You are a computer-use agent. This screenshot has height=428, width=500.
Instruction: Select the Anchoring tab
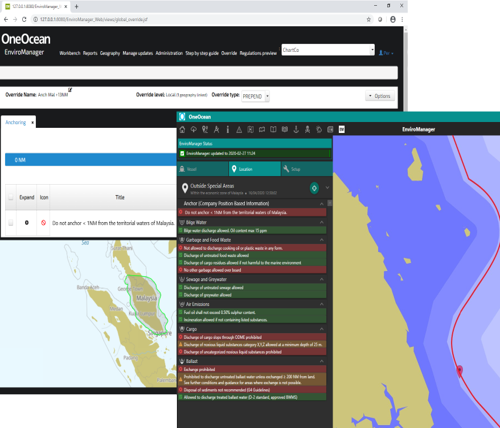coord(15,122)
